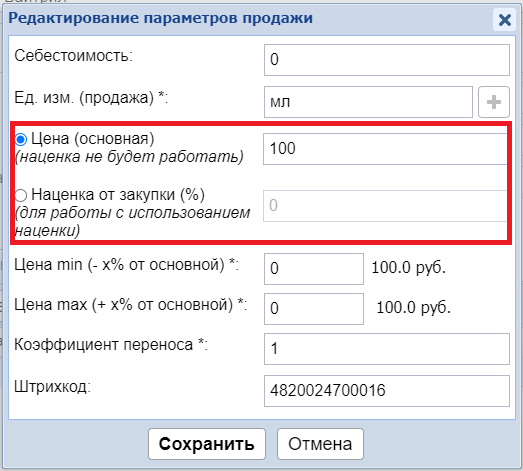523x471 pixels.
Task: Cancel editing with the Отмена button
Action: point(320,444)
